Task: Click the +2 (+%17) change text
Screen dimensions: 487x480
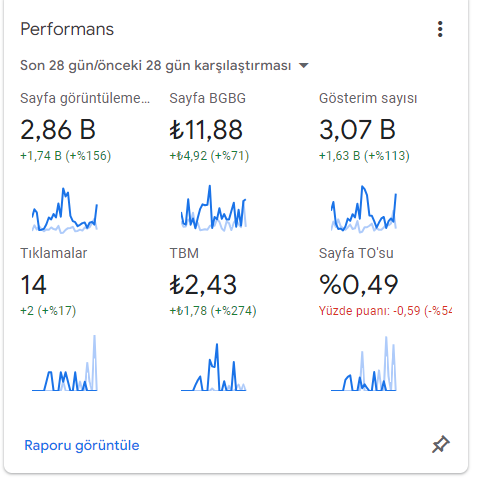Action: [x=48, y=311]
